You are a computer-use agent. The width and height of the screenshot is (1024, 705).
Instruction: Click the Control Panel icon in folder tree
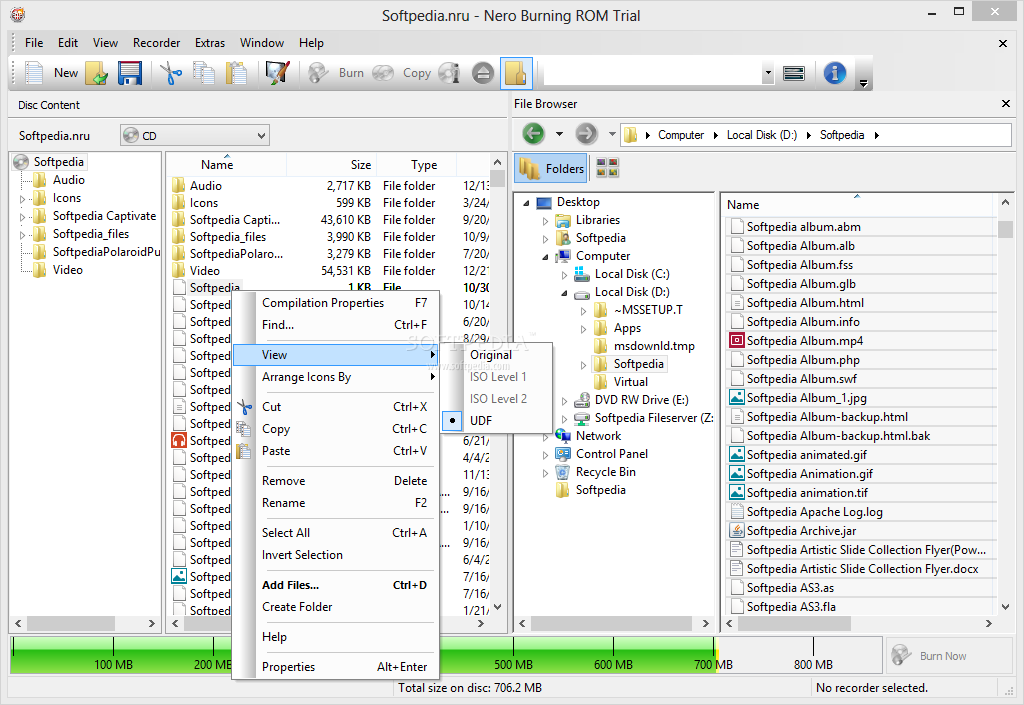[562, 454]
